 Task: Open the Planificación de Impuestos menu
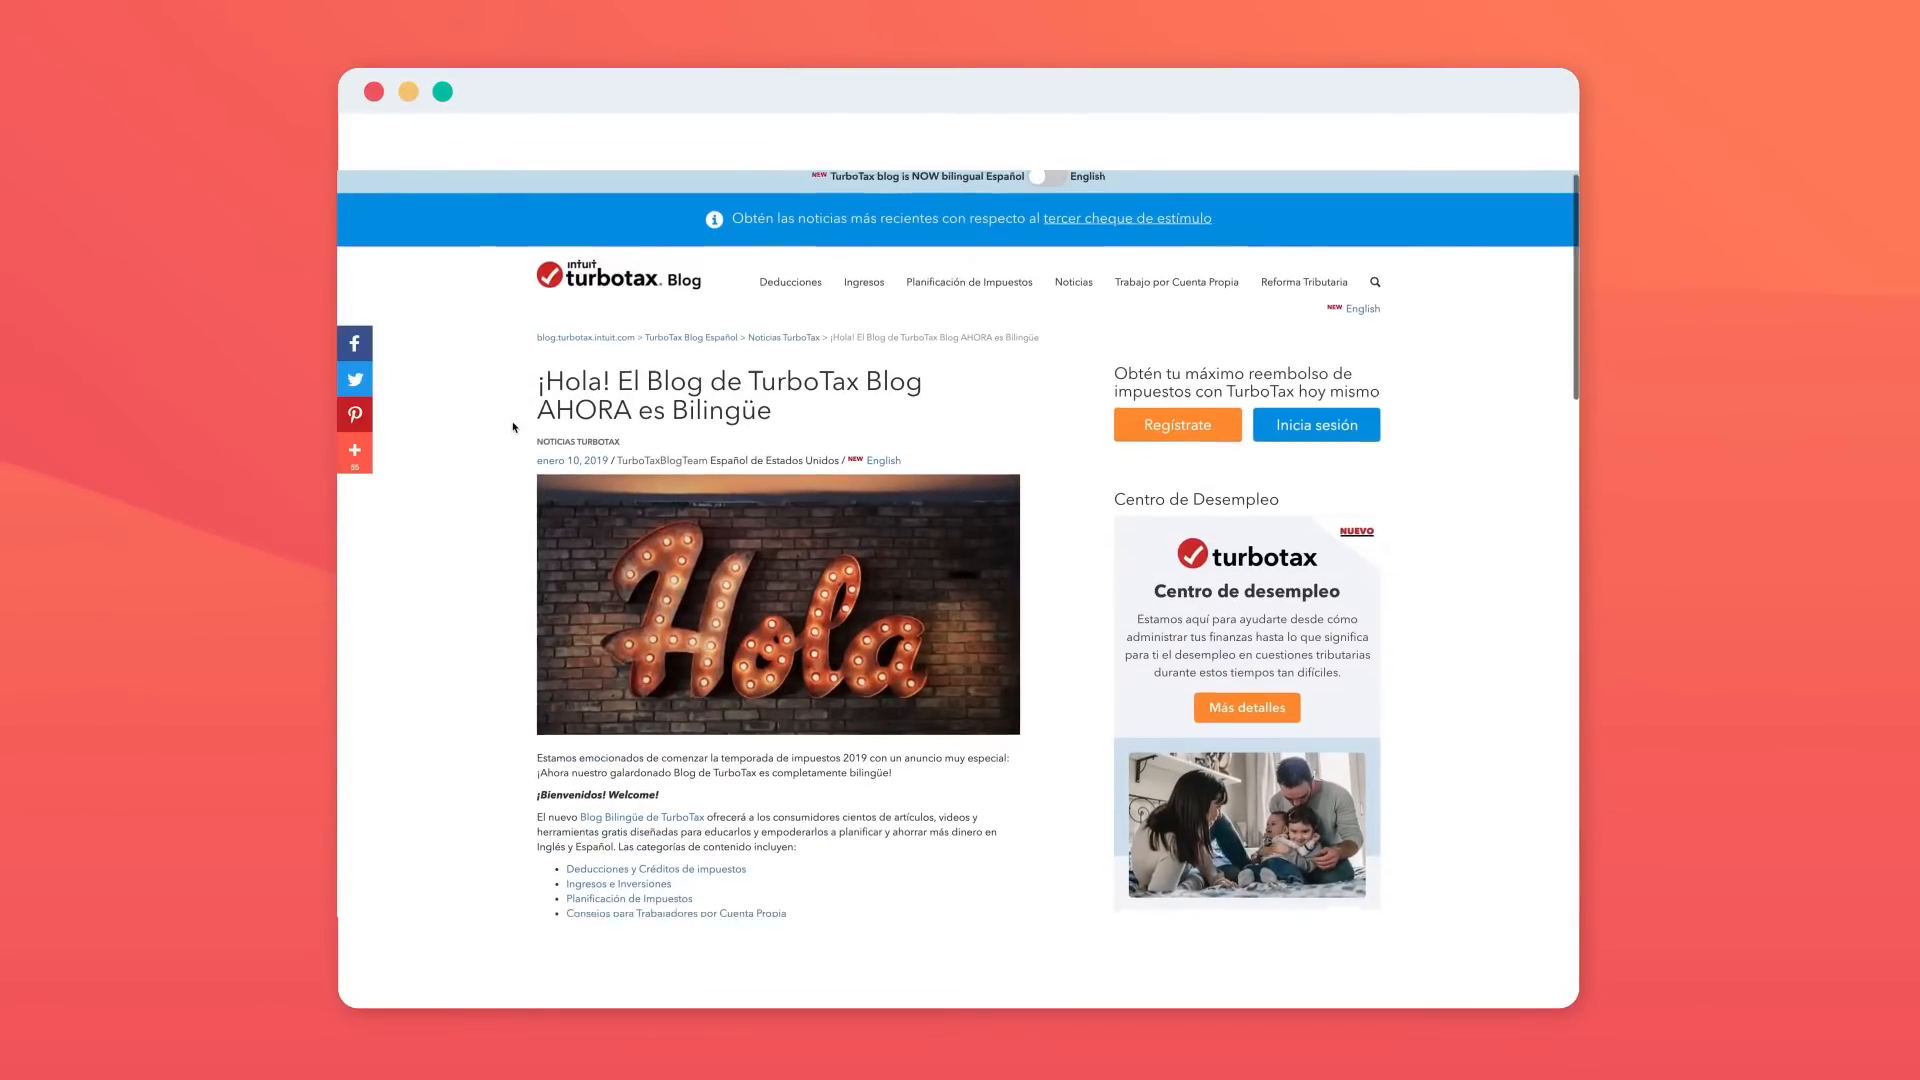[x=969, y=282]
